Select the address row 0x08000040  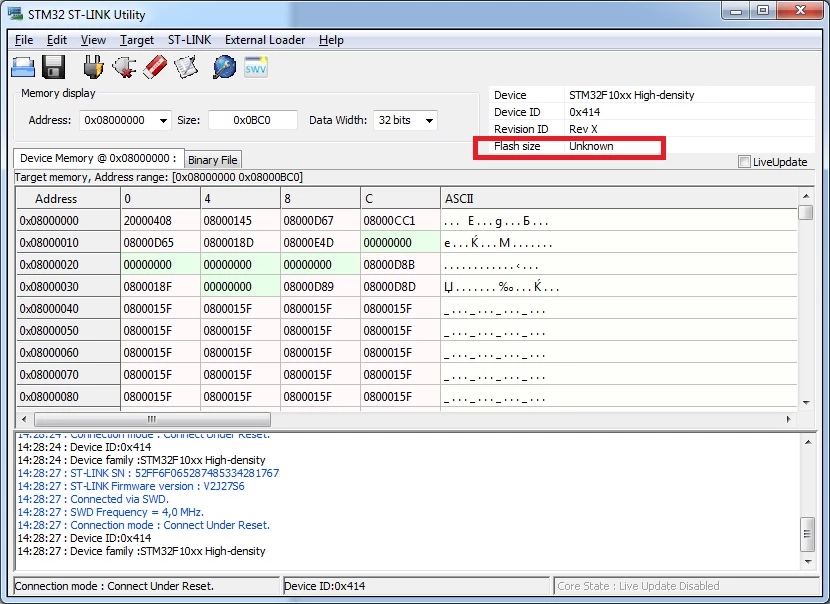coord(68,309)
